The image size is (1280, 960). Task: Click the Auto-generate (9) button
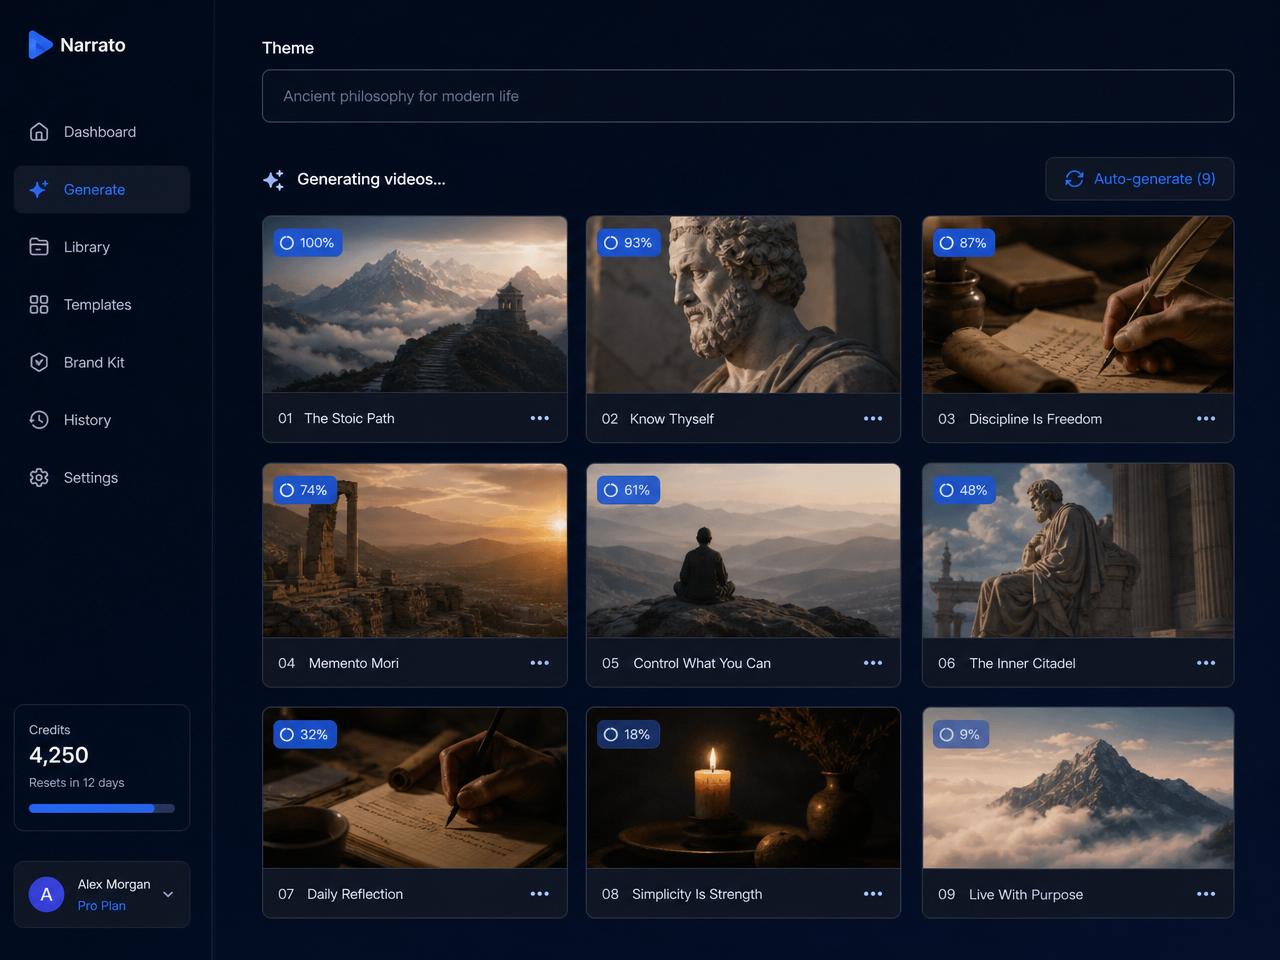[x=1140, y=179]
